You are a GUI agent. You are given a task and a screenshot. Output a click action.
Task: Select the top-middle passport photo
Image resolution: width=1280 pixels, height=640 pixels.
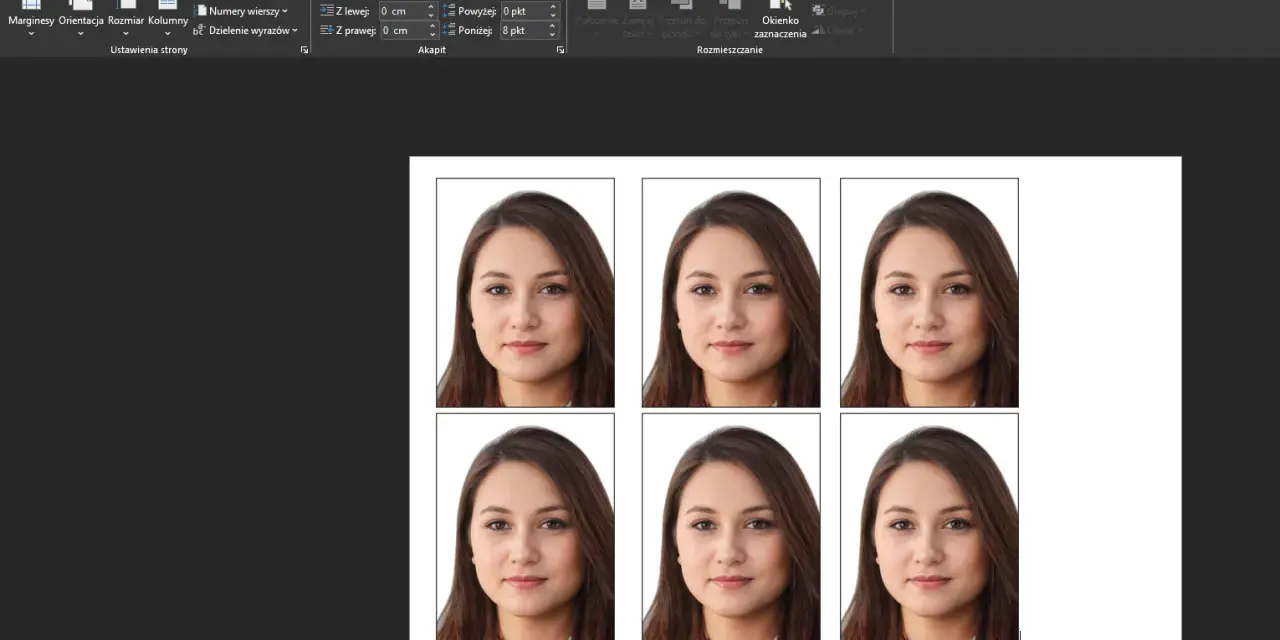[x=731, y=293]
